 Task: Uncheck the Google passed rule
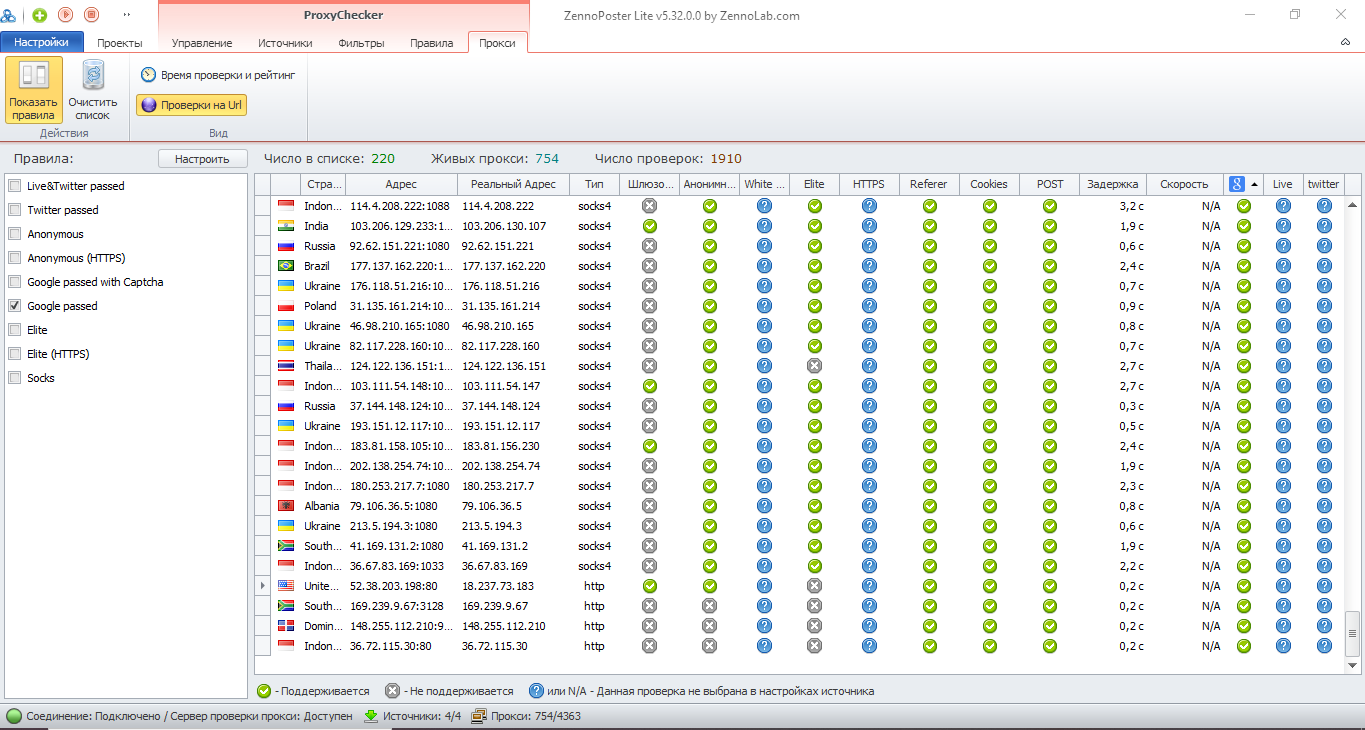pyautogui.click(x=15, y=306)
